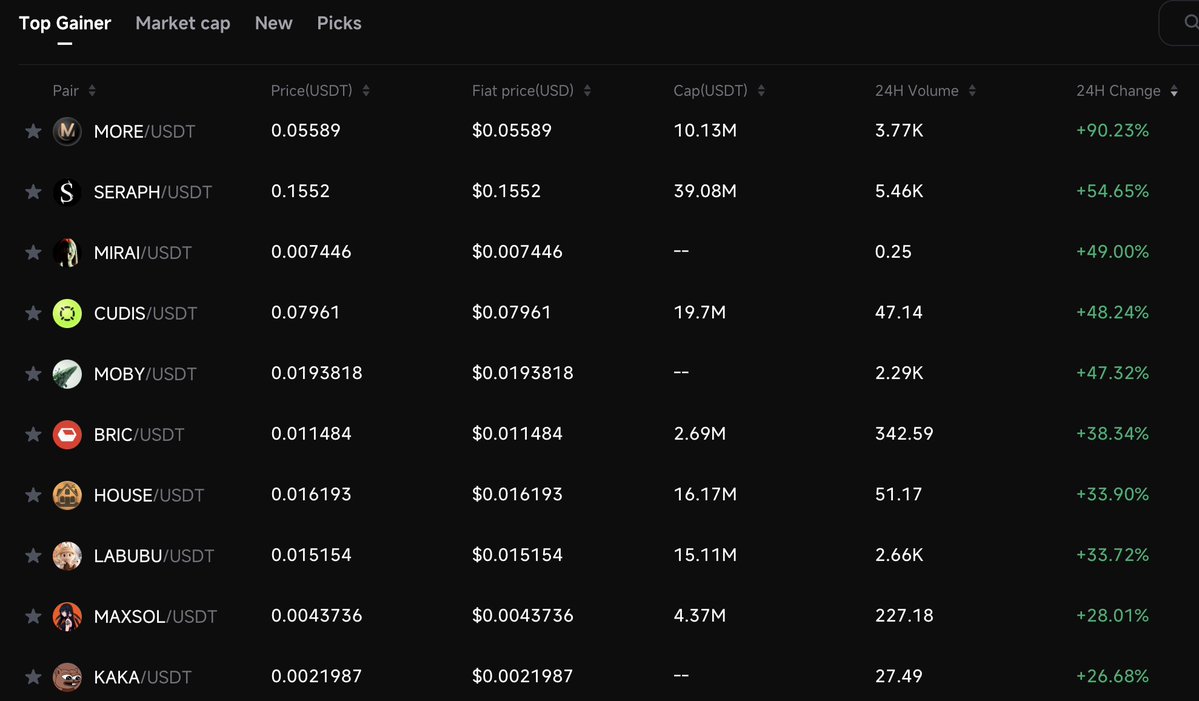This screenshot has height=701, width=1199.
Task: Click LABUBU price 0.015154
Action: click(x=311, y=555)
